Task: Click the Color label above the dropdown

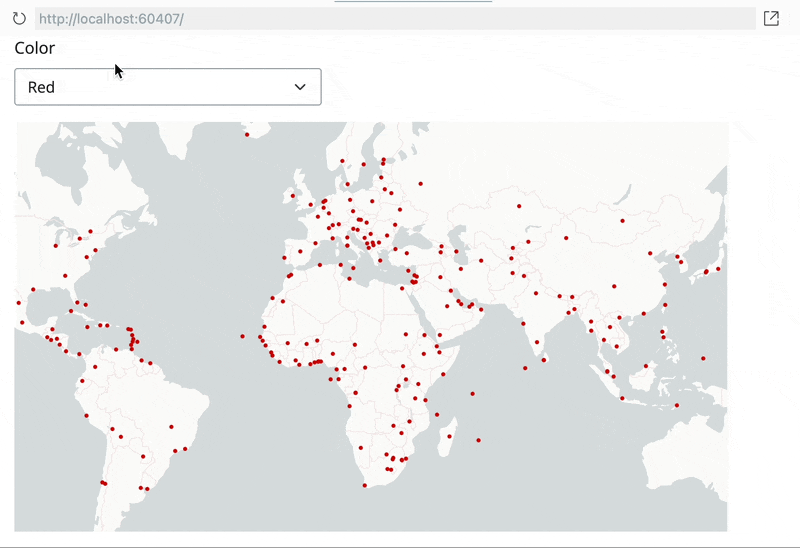Action: pyautogui.click(x=35, y=48)
